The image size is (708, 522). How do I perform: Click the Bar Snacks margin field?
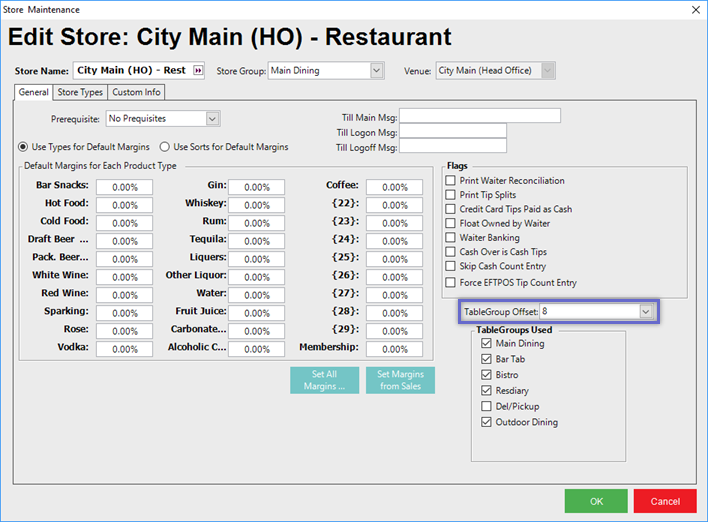coord(124,187)
